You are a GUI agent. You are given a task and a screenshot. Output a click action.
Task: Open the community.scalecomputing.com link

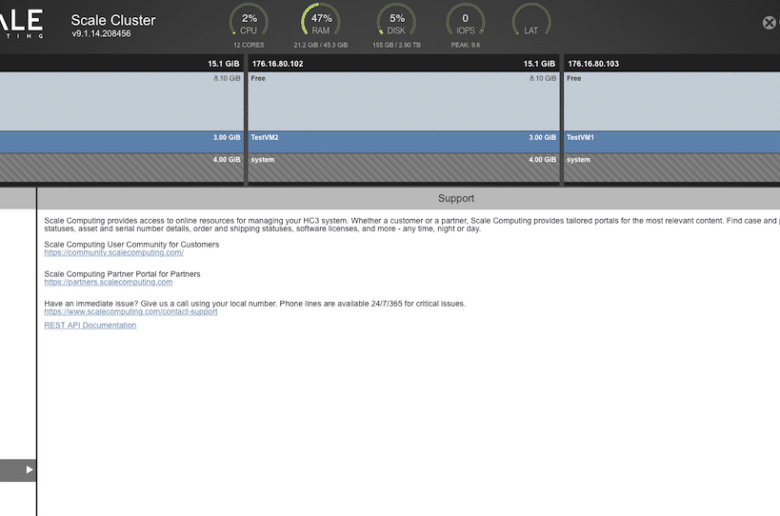click(113, 253)
